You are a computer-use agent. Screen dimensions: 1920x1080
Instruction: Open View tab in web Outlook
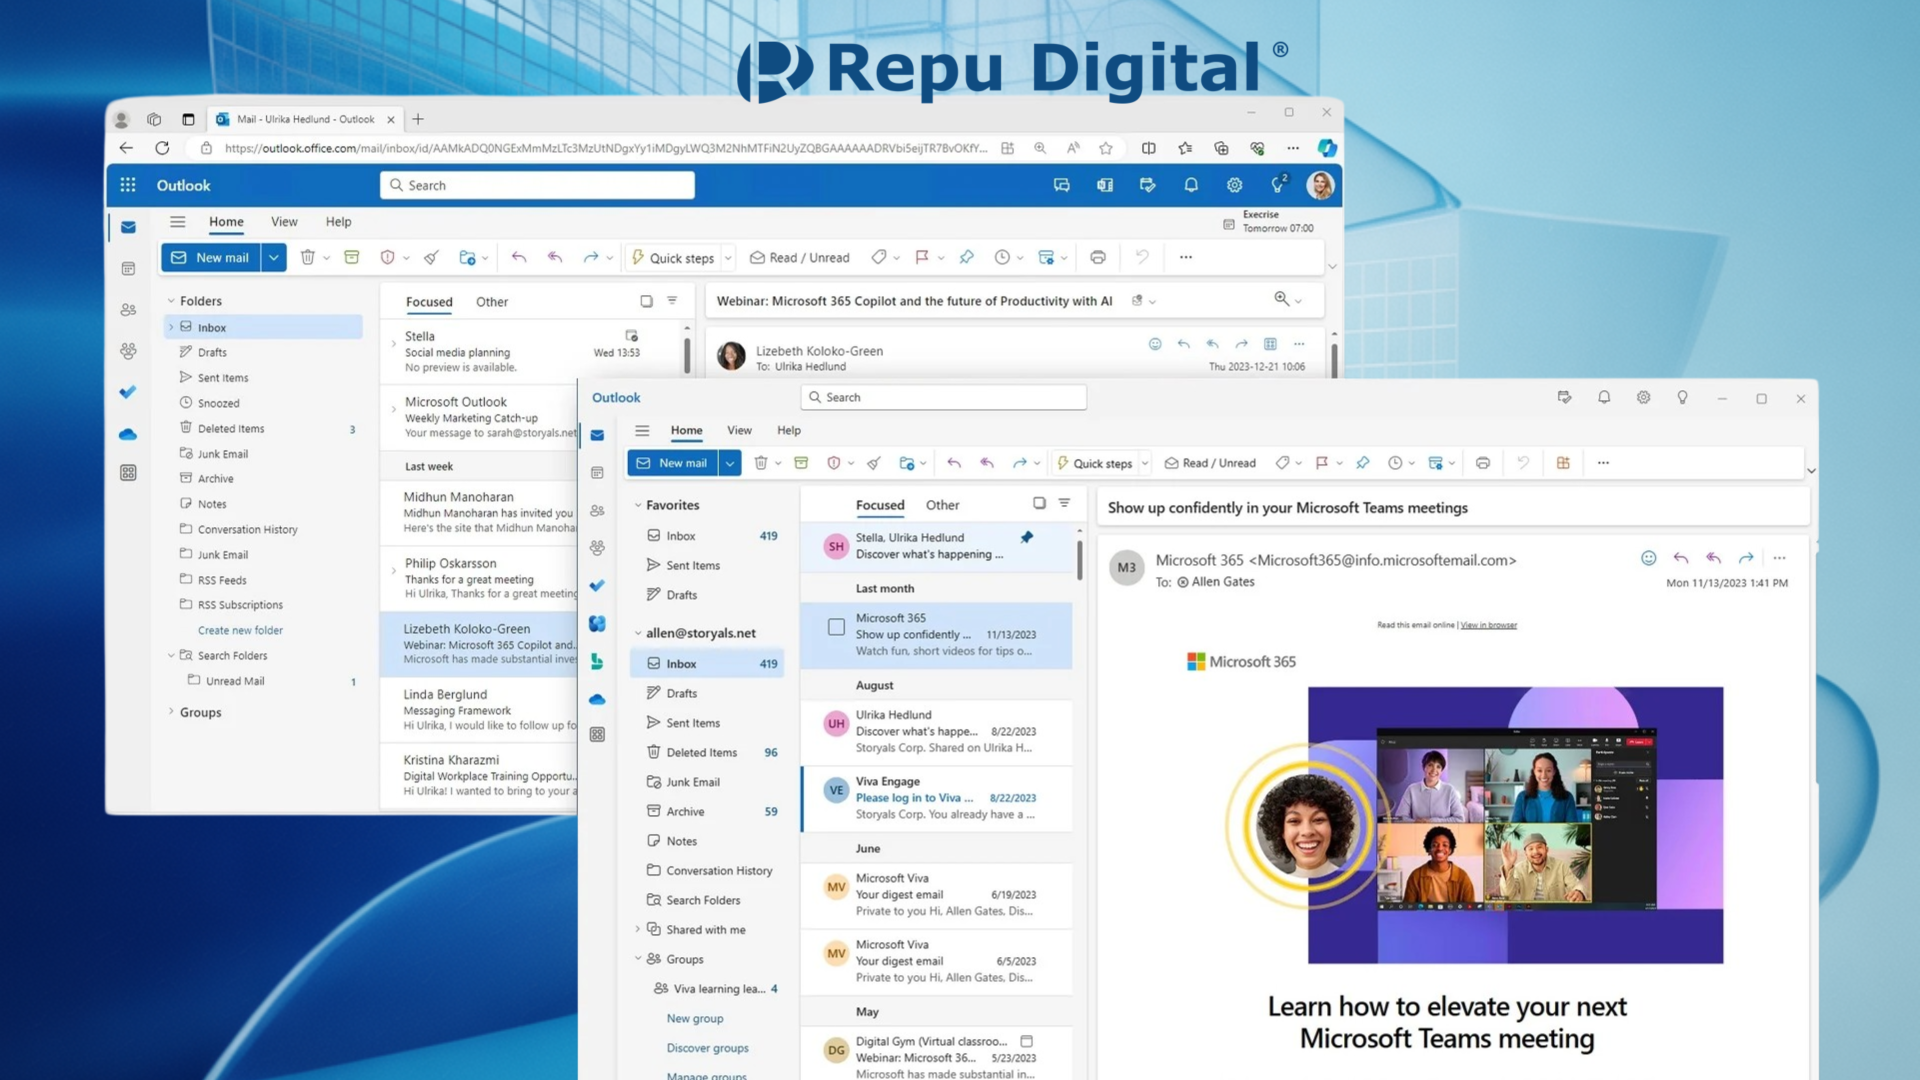284,222
